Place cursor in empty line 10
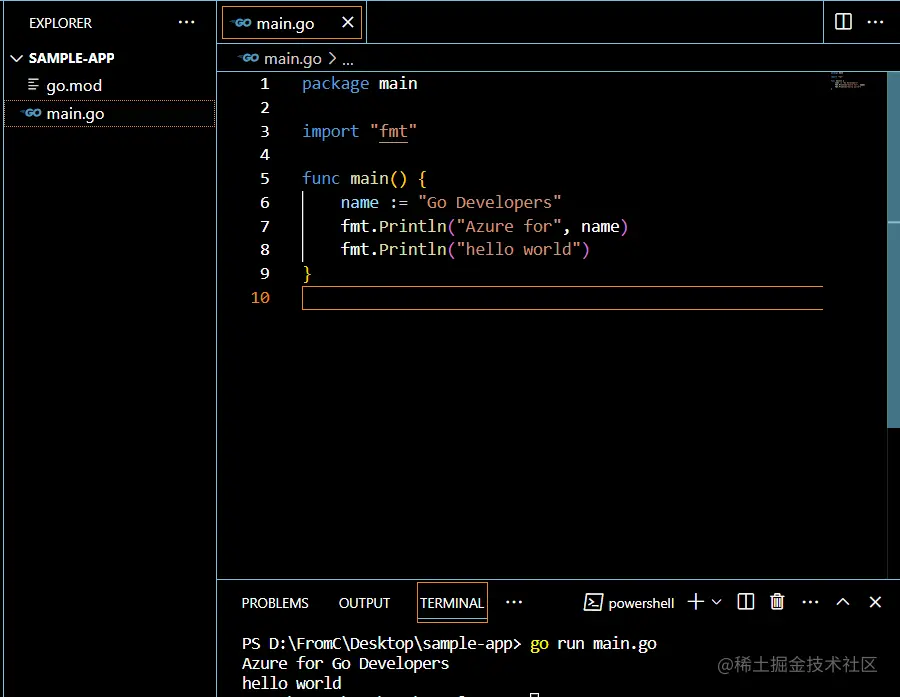The height and width of the screenshot is (697, 900). click(562, 297)
